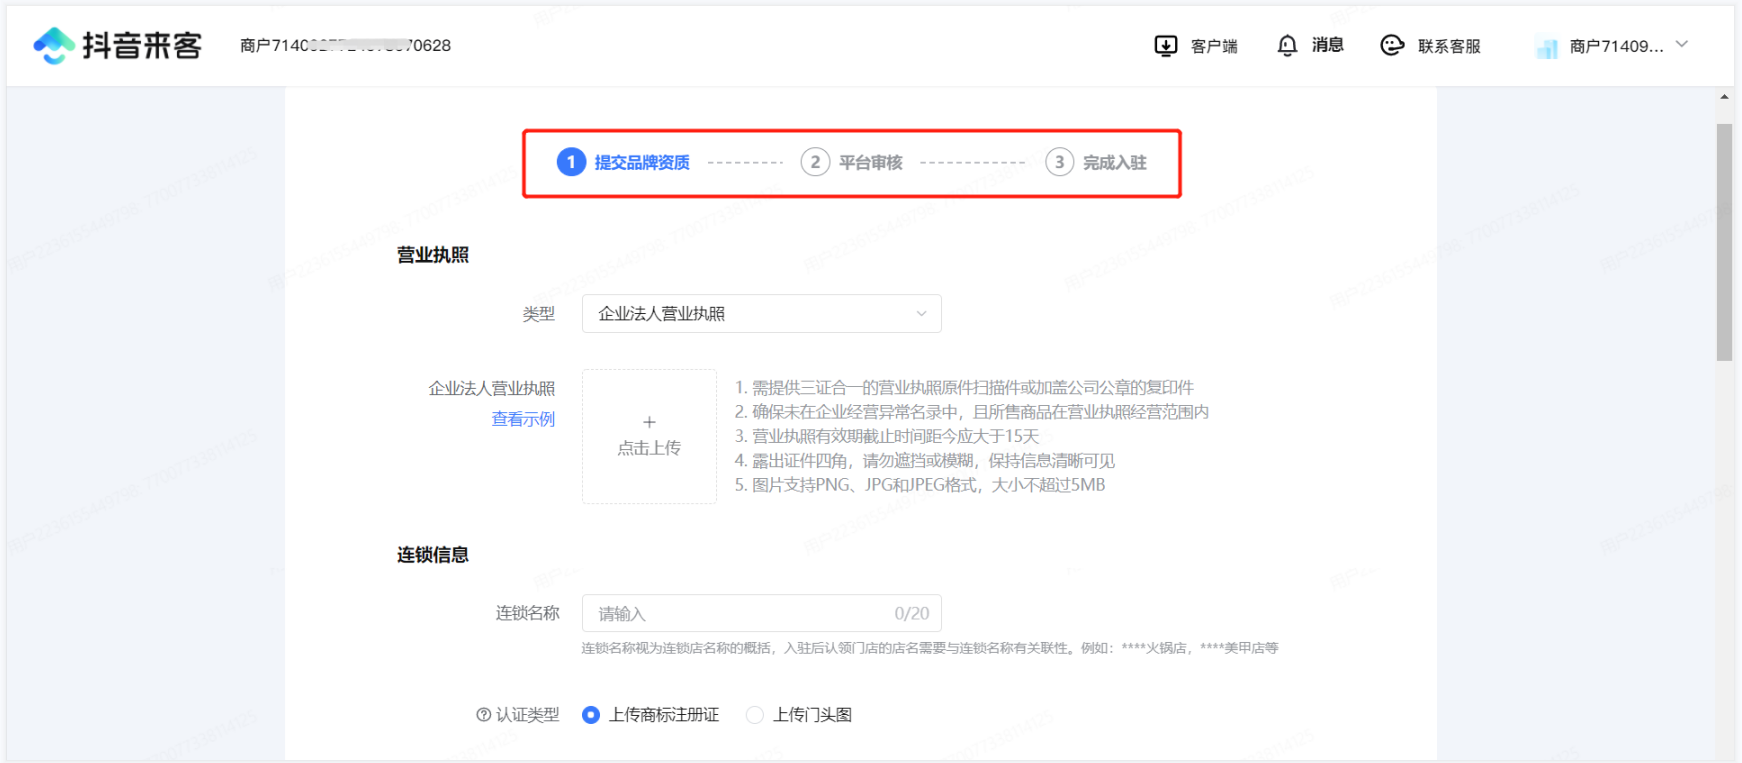Screen dimensions: 1742x763
Task: Click the 客户端 text label
Action: pyautogui.click(x=1214, y=46)
